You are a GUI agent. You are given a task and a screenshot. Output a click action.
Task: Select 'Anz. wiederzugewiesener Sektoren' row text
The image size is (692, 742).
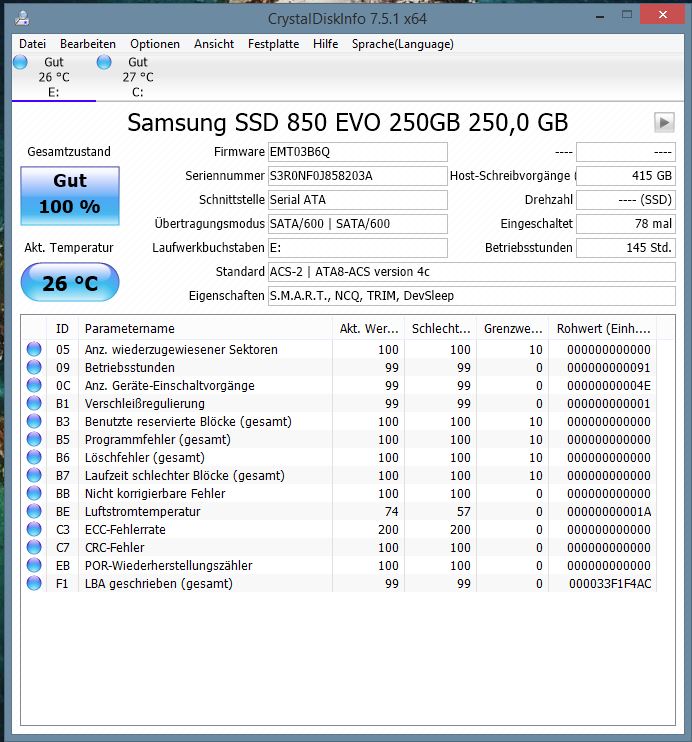point(181,350)
